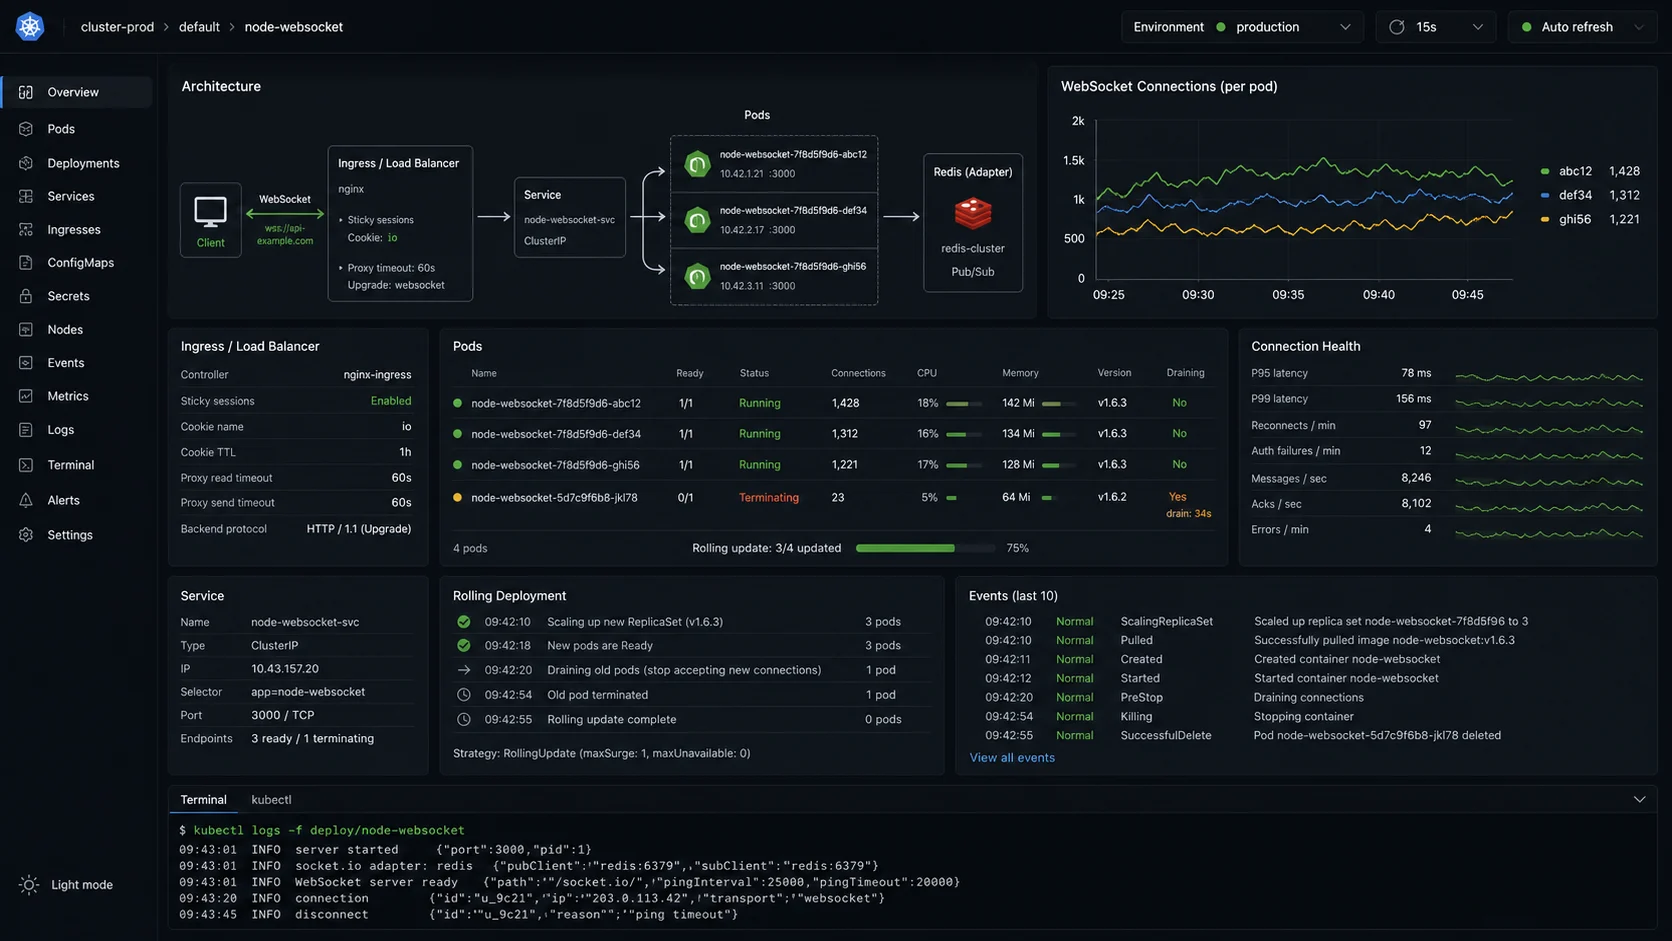This screenshot has width=1672, height=941.
Task: Navigate to default namespace breadcrumb
Action: [x=199, y=27]
